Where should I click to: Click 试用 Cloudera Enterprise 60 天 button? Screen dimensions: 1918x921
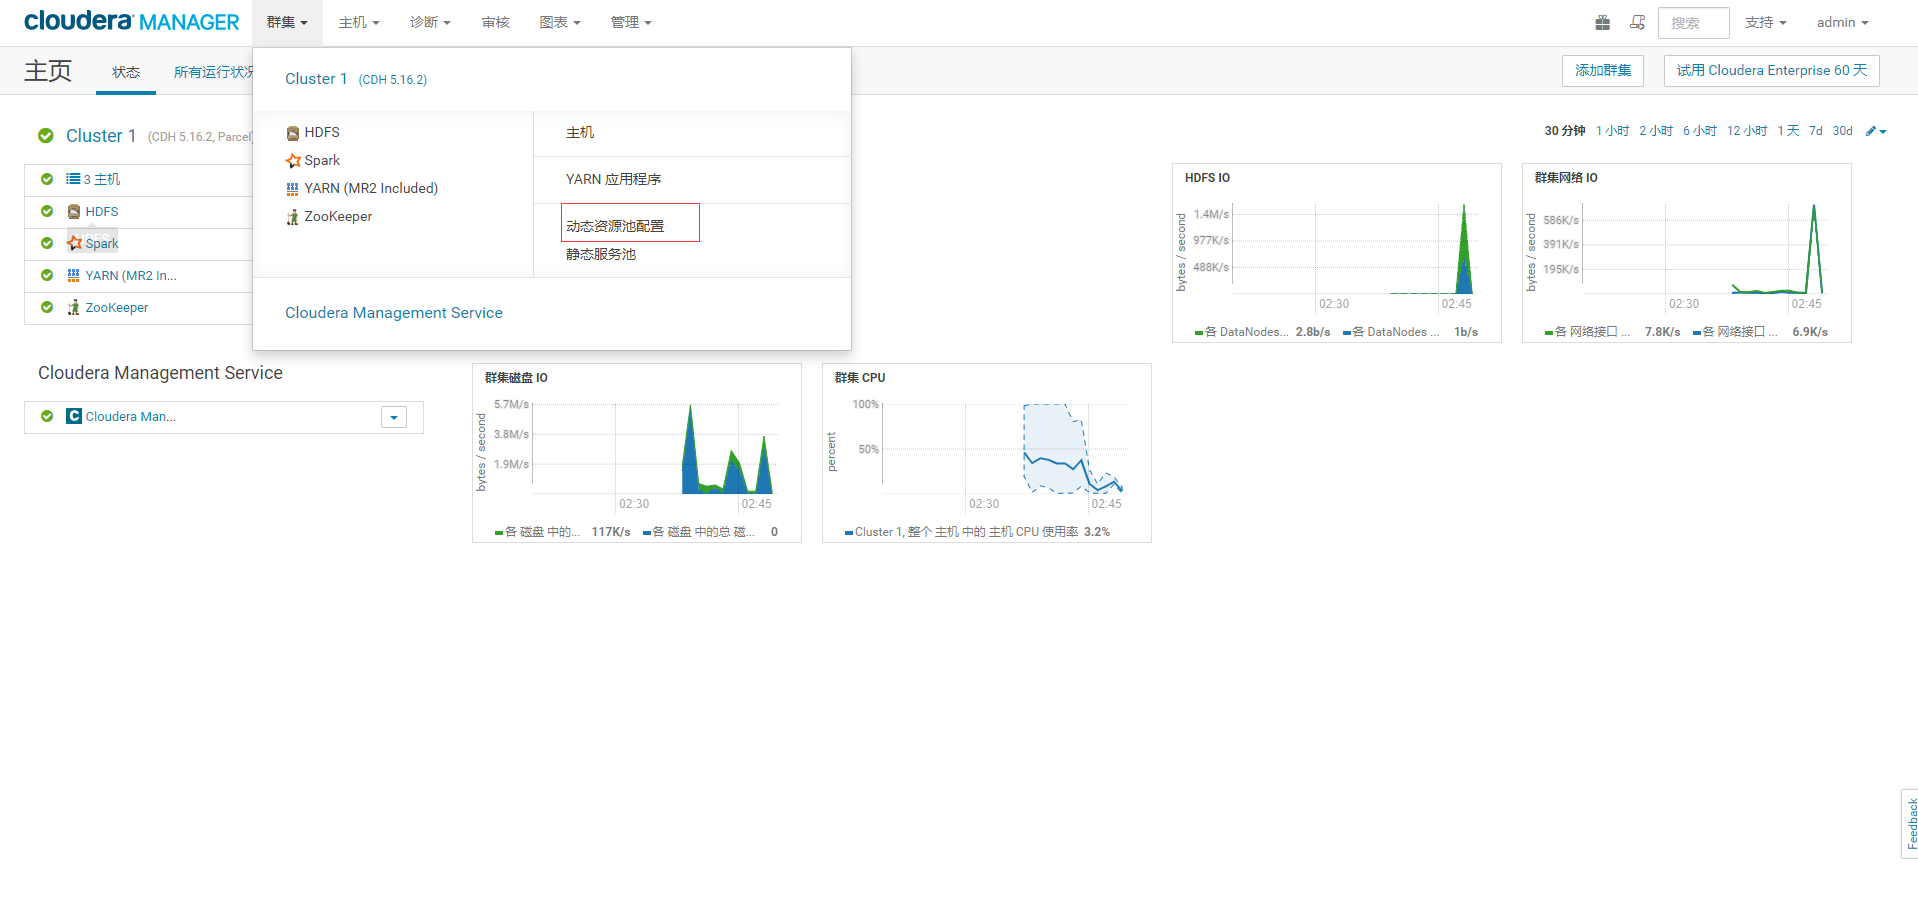pyautogui.click(x=1772, y=70)
